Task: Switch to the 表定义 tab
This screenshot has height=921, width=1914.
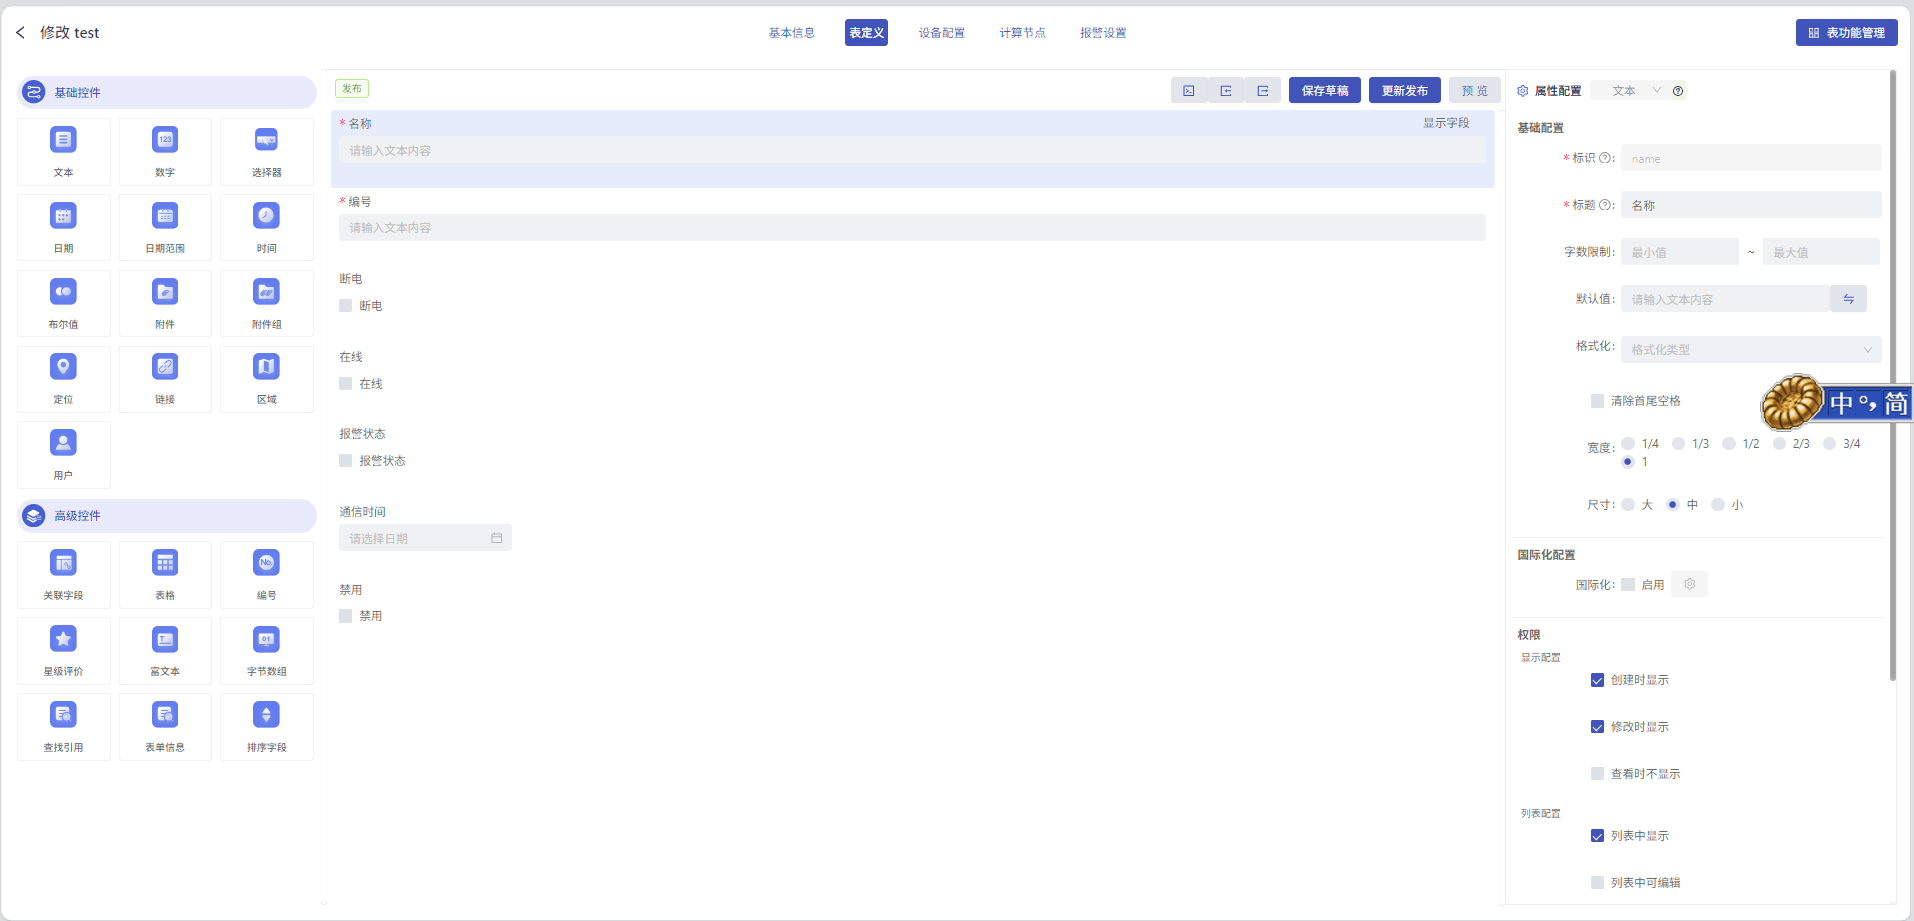Action: coord(866,33)
